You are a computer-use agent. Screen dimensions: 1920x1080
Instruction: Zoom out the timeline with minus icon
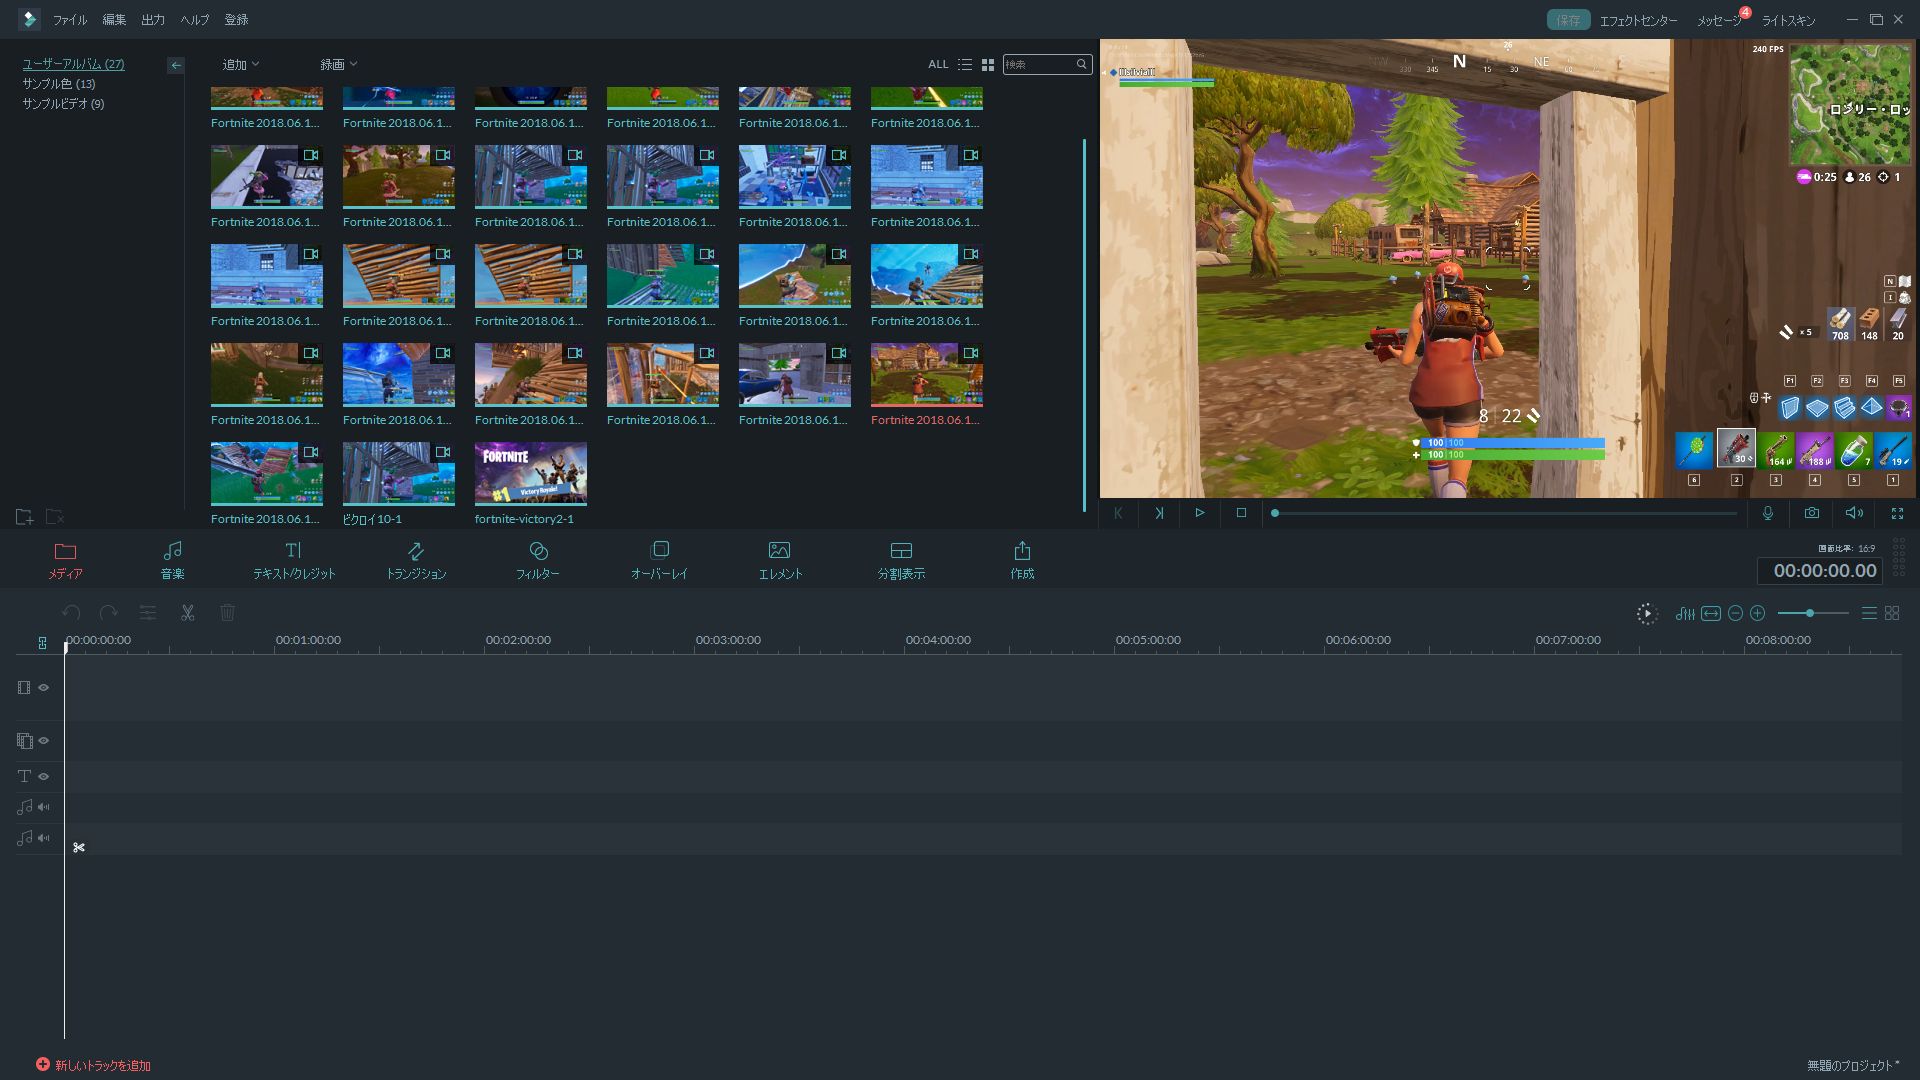click(x=1735, y=613)
